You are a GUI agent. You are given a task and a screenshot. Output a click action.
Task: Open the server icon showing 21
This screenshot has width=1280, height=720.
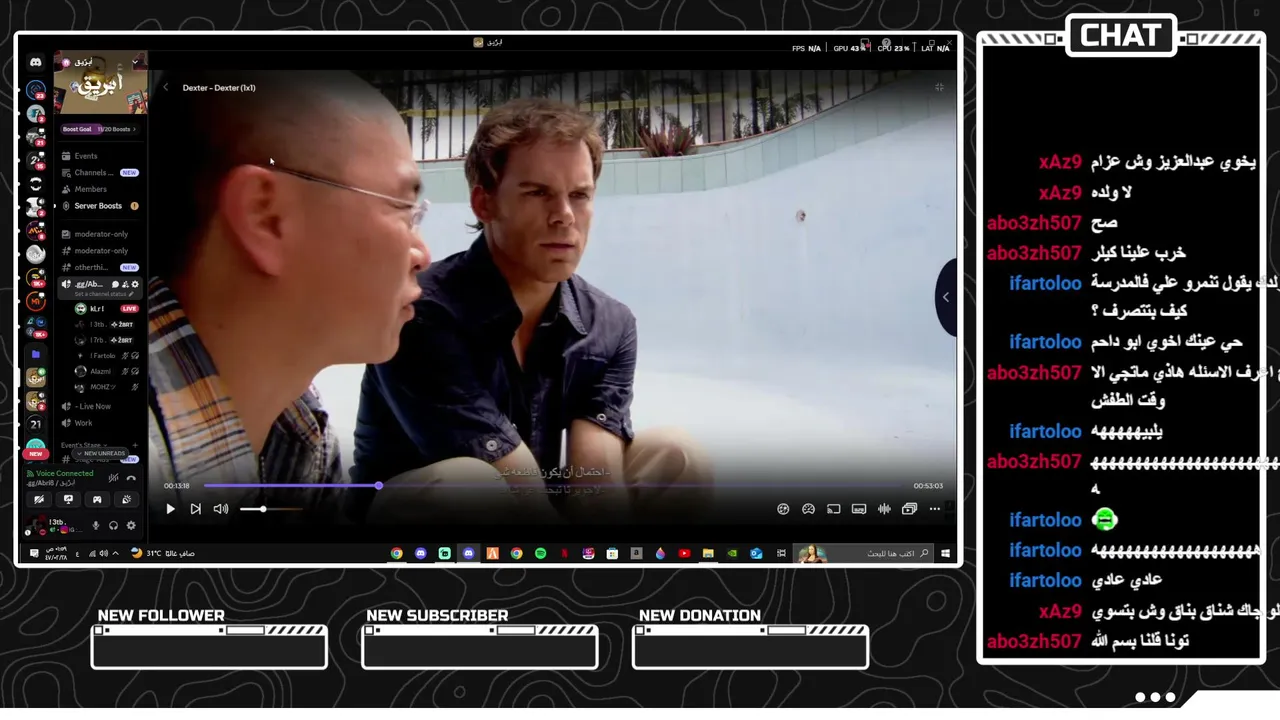click(x=36, y=425)
